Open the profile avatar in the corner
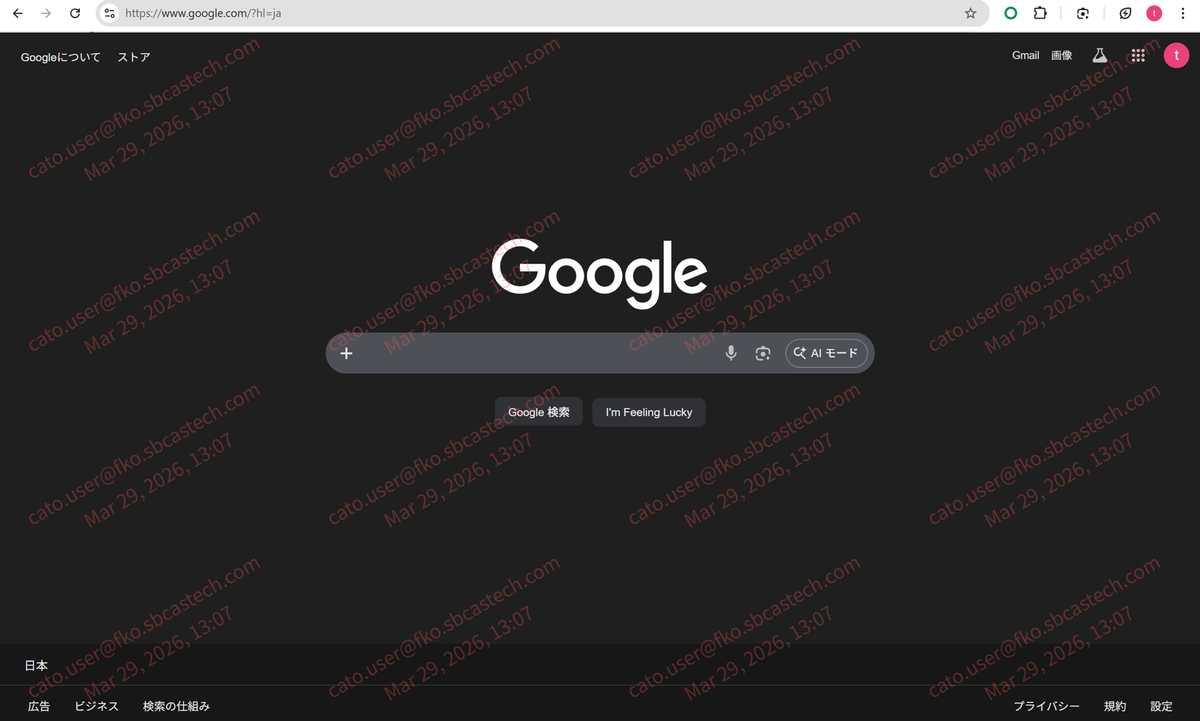Viewport: 1200px width, 721px height. click(x=1176, y=55)
